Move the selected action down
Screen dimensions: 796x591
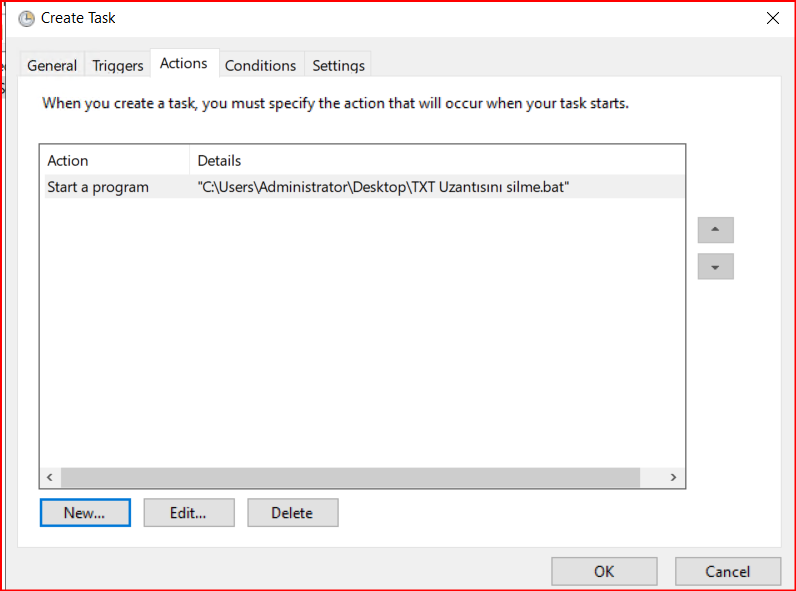point(715,267)
